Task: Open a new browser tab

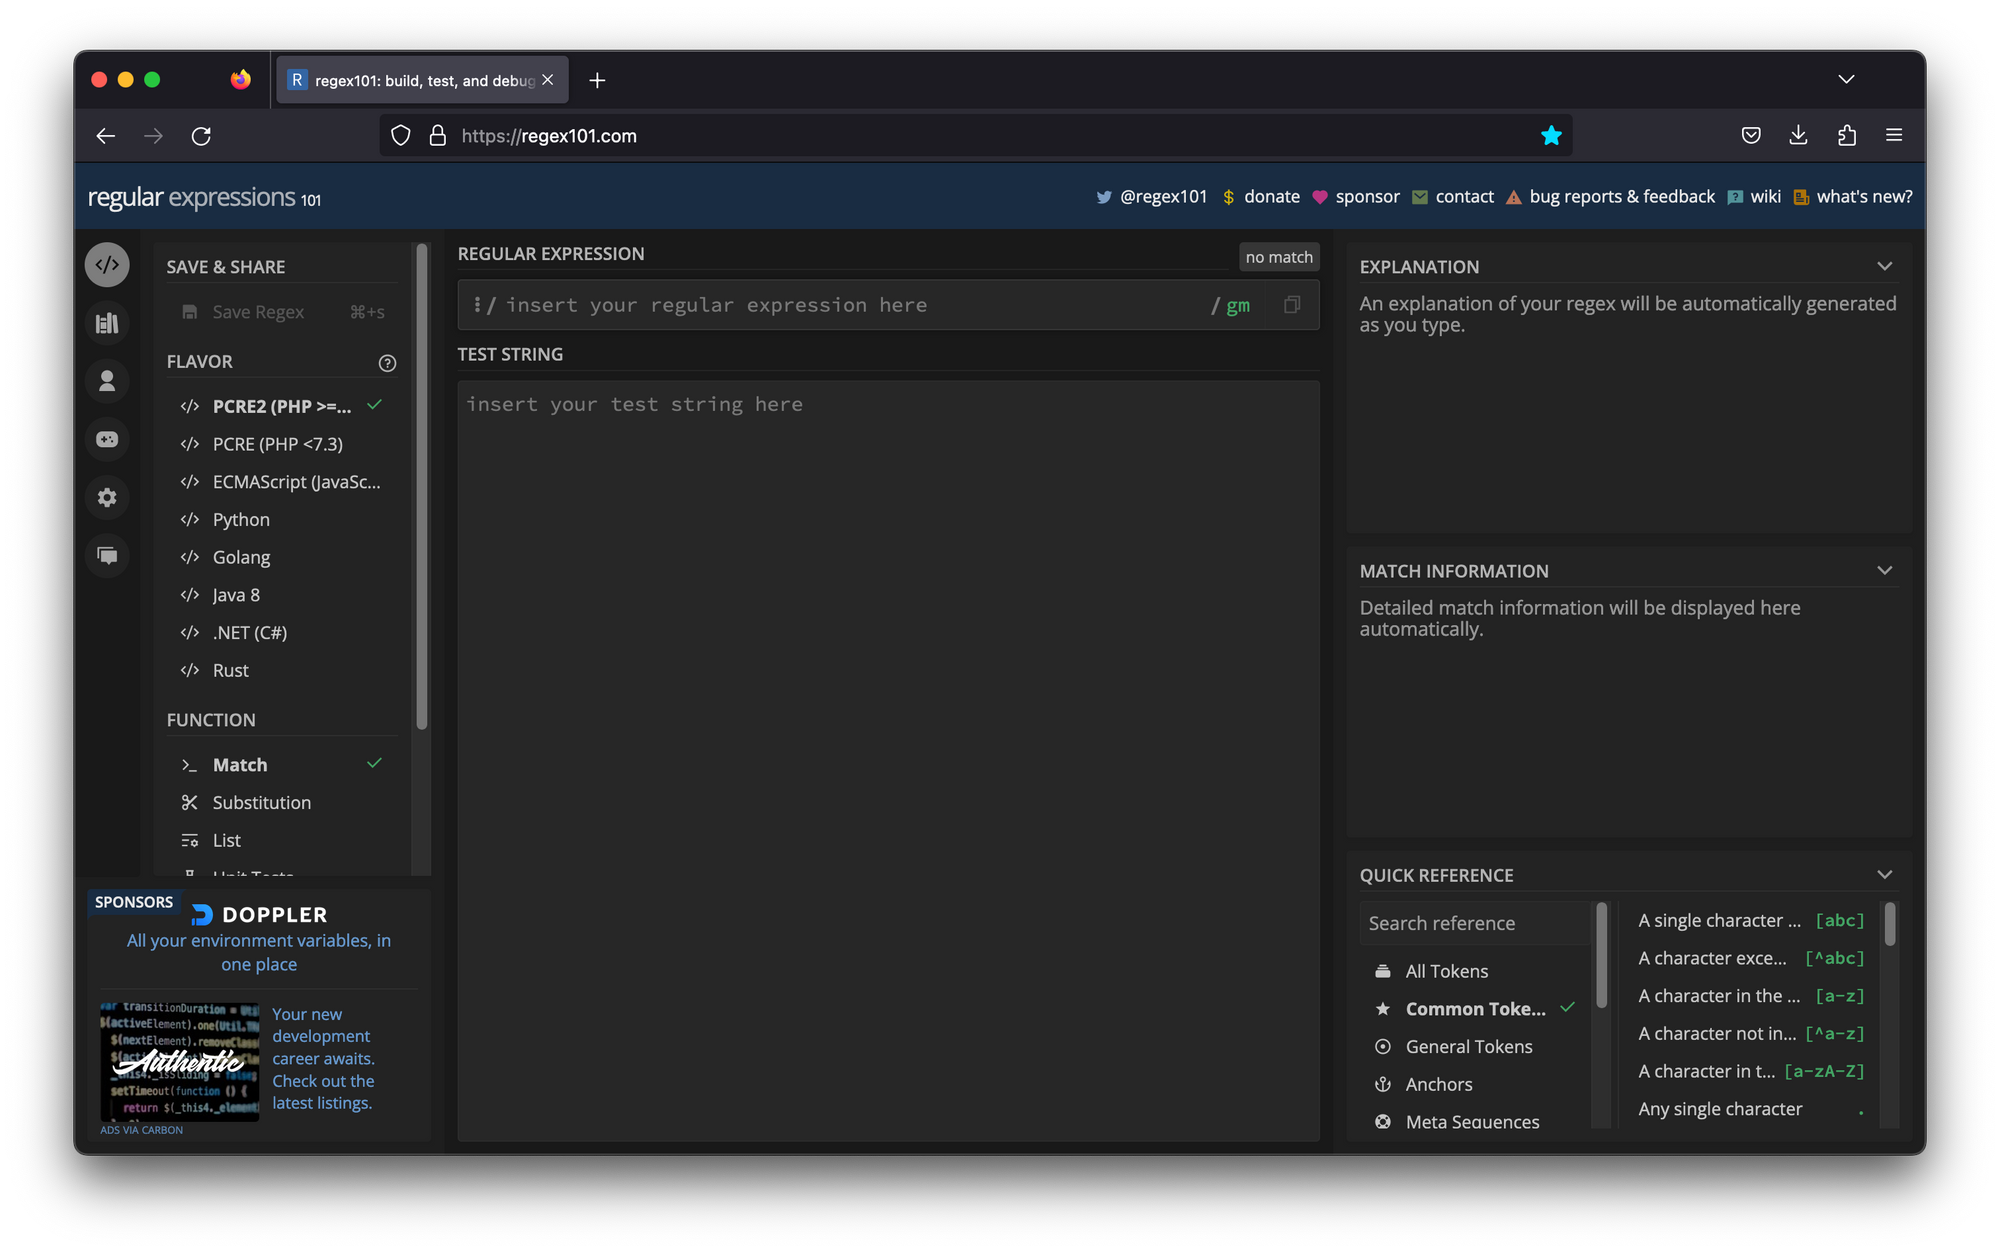Action: 597,80
